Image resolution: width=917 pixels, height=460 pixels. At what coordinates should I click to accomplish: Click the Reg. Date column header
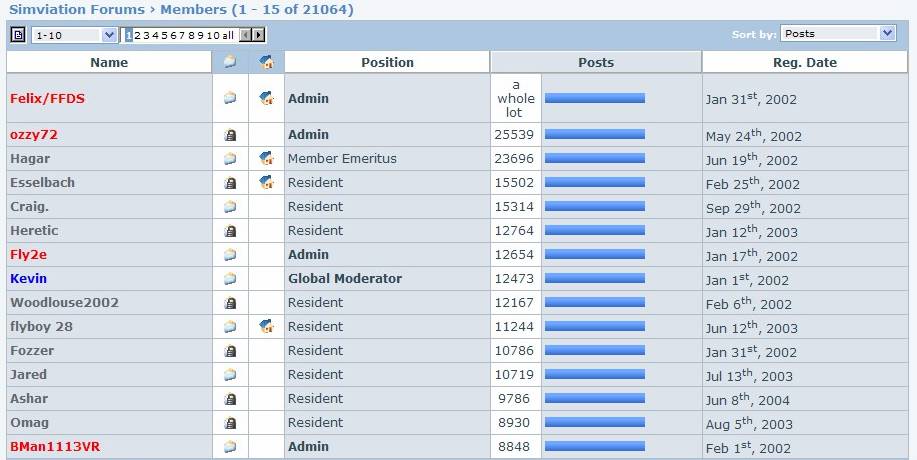pyautogui.click(x=804, y=62)
